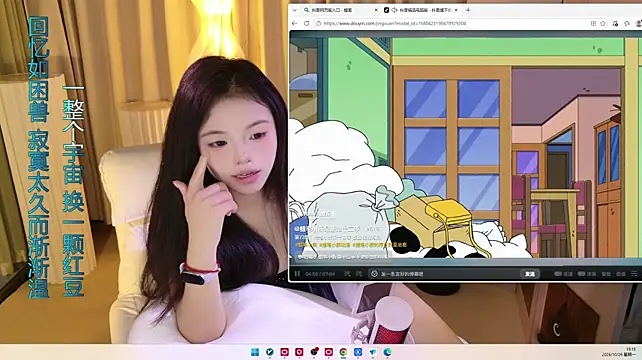
Task: Open the smart quality option
Action: pyautogui.click(x=606, y=274)
